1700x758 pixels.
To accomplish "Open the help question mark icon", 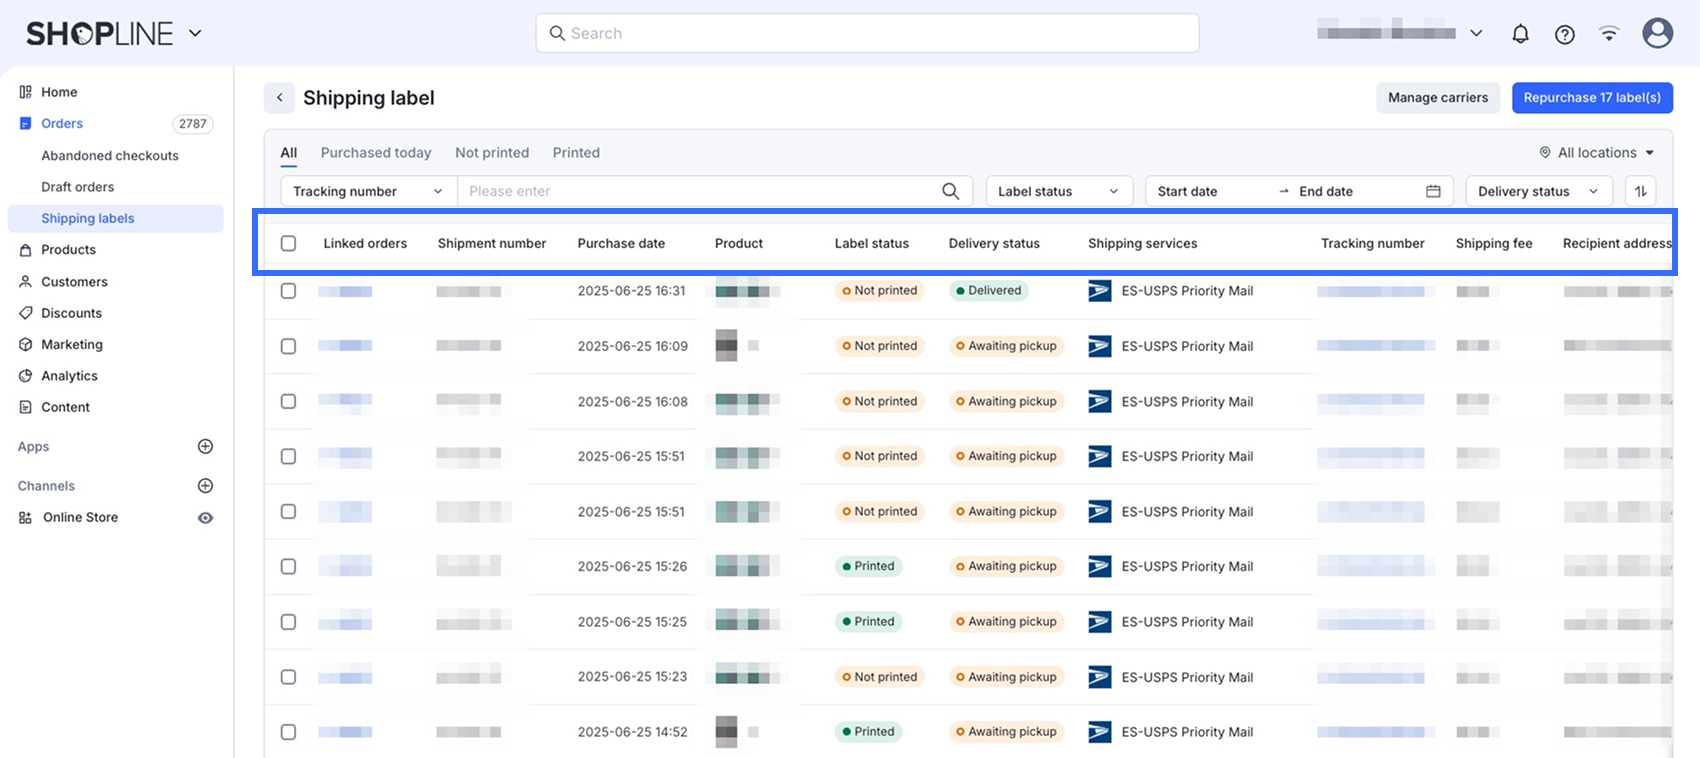I will (1565, 34).
